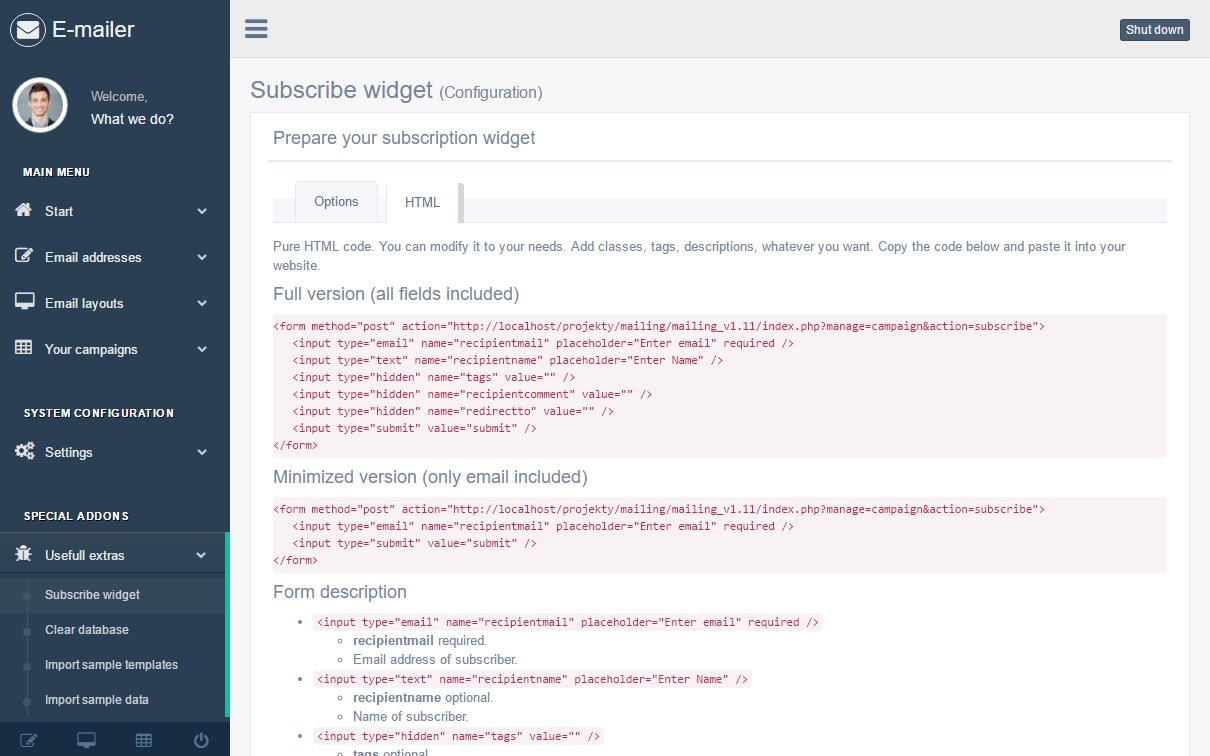The width and height of the screenshot is (1210, 756).
Task: Expand the Start menu chevron
Action: (x=202, y=212)
